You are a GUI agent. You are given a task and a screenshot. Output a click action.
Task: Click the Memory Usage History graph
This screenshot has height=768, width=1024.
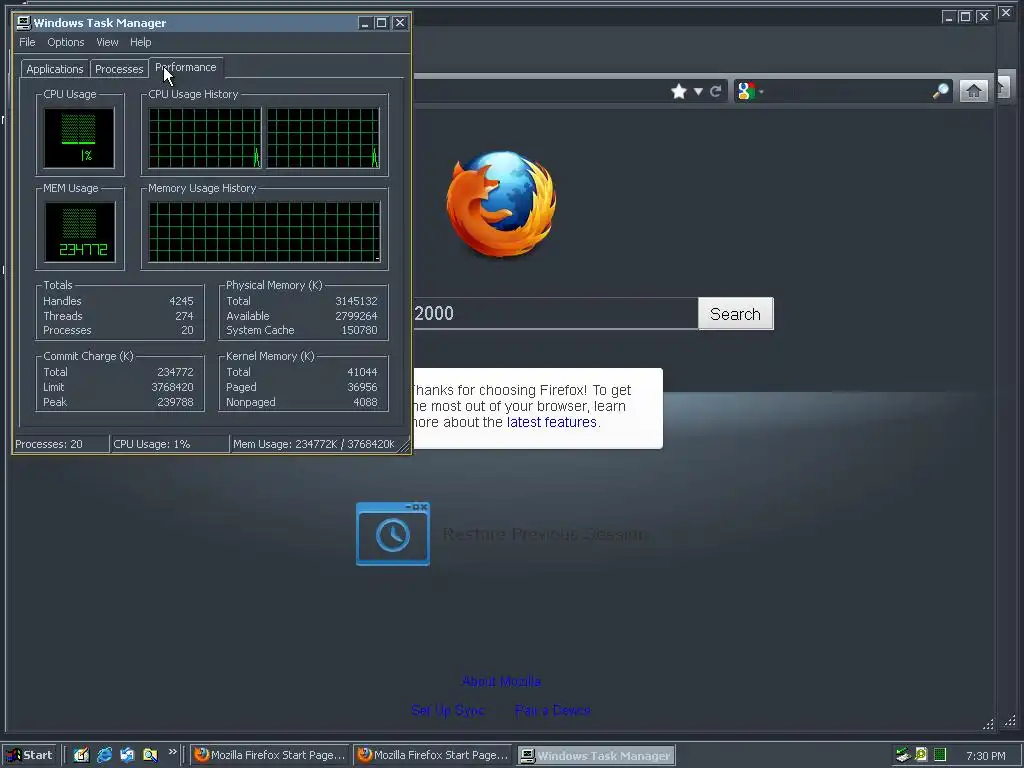264,232
